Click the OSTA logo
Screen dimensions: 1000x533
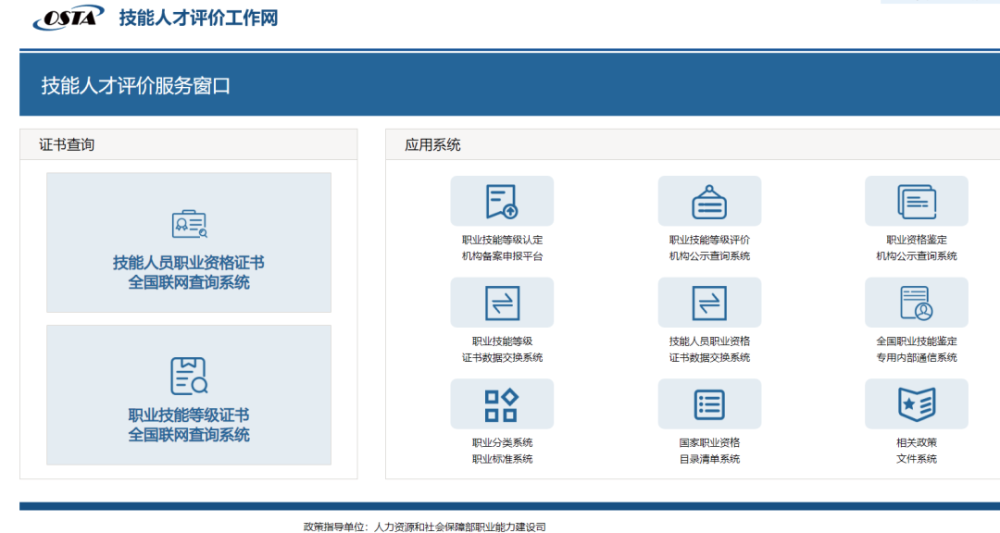point(67,18)
